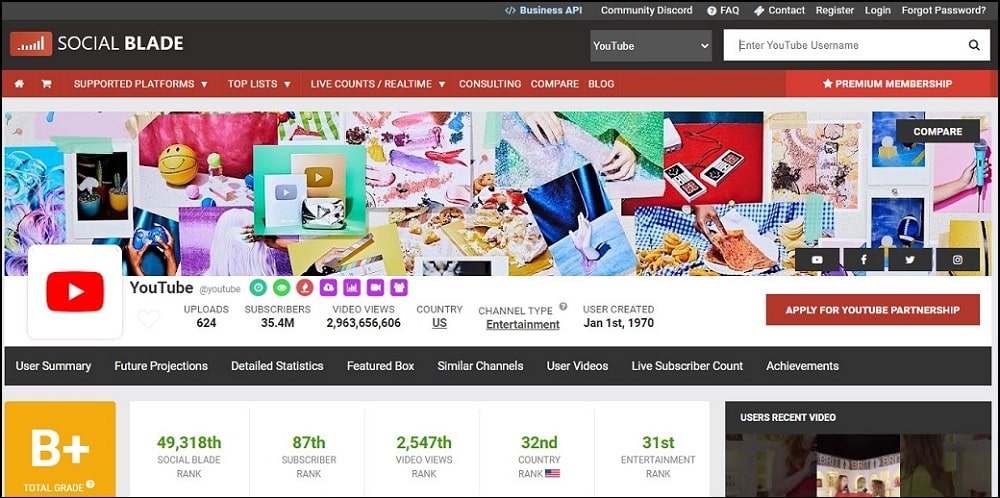The width and height of the screenshot is (1000, 498).
Task: Click Apply for YouTube Partnership button
Action: click(x=872, y=310)
